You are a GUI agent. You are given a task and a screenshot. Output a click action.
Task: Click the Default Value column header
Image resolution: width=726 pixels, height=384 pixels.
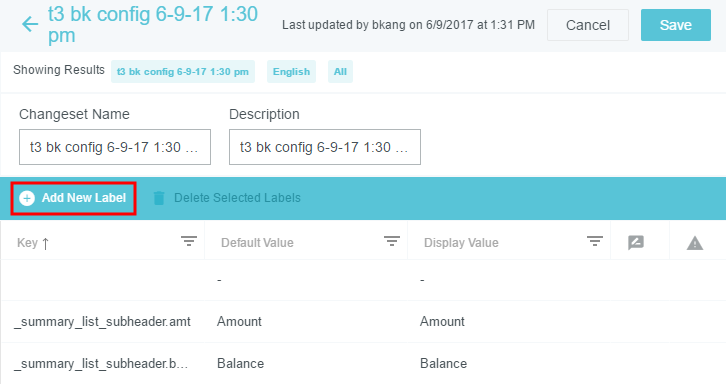click(x=257, y=243)
